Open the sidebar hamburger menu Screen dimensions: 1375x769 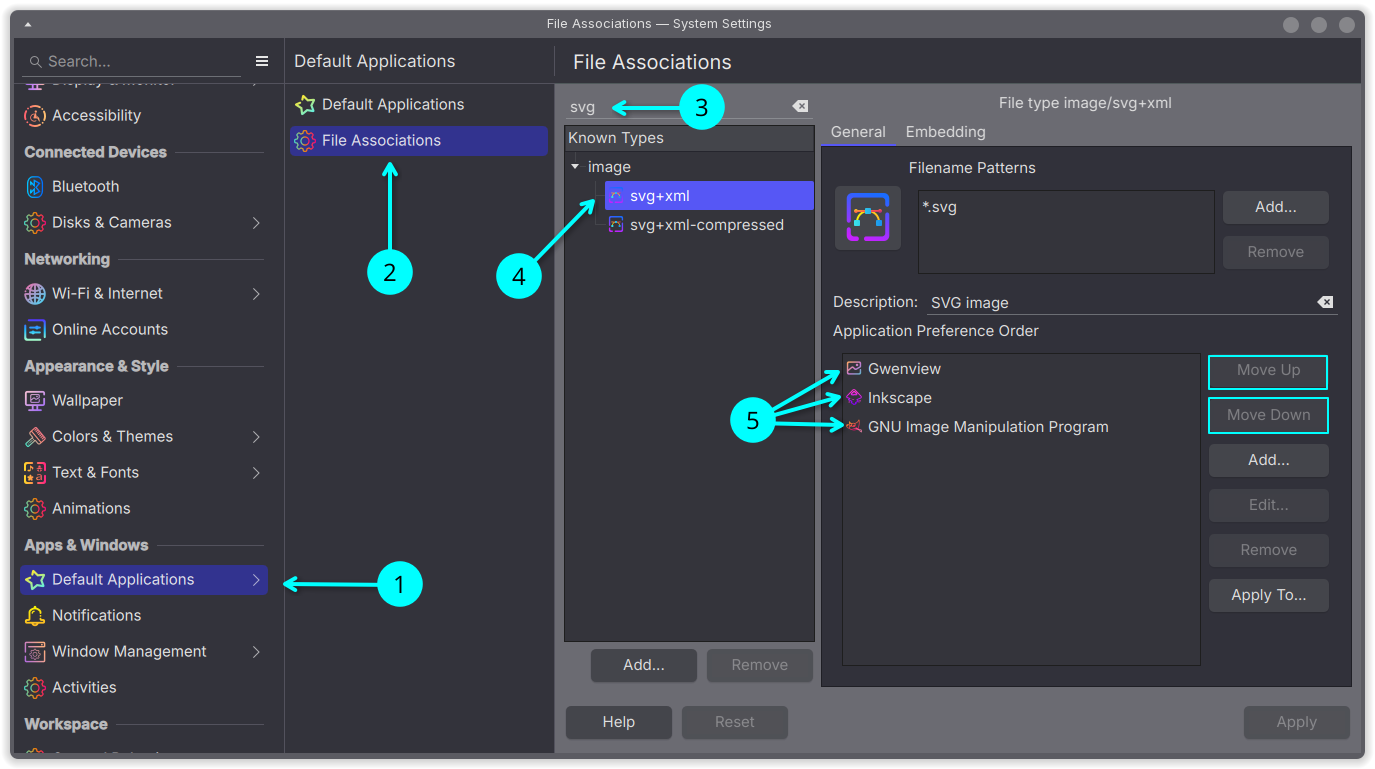(262, 61)
